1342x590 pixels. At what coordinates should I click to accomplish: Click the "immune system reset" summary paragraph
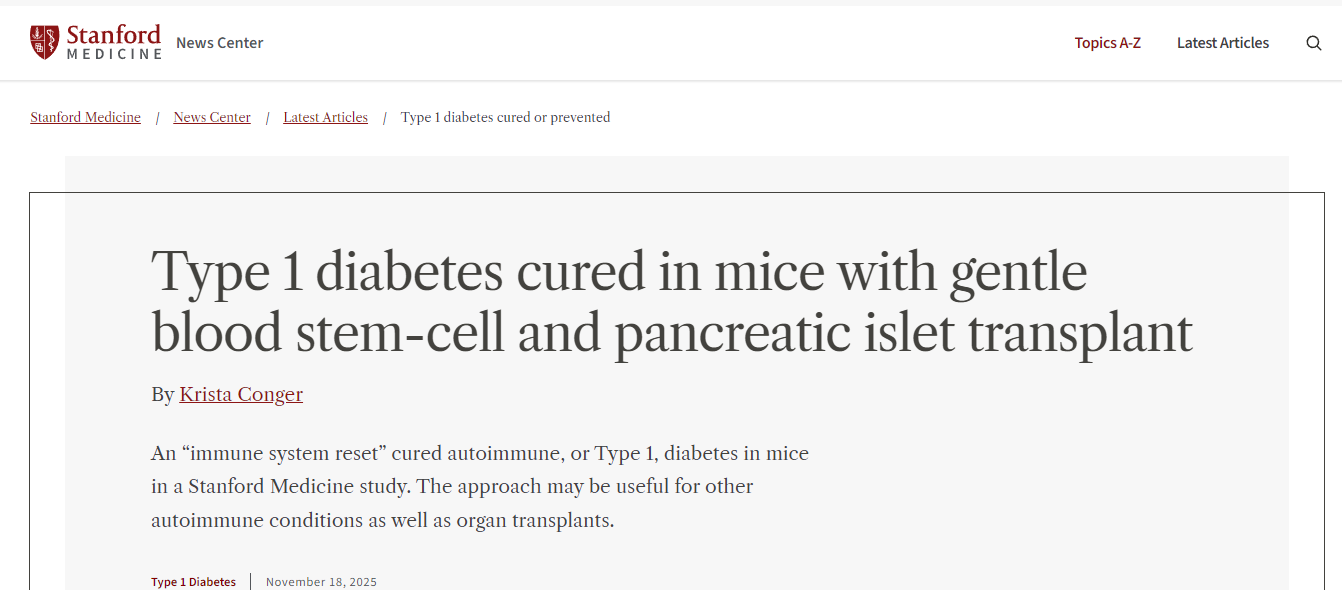pos(480,487)
